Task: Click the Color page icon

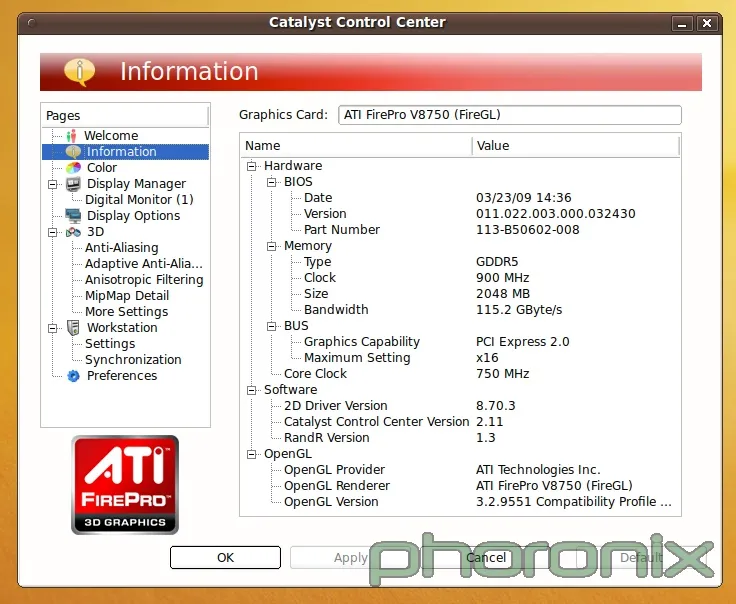Action: (x=73, y=168)
